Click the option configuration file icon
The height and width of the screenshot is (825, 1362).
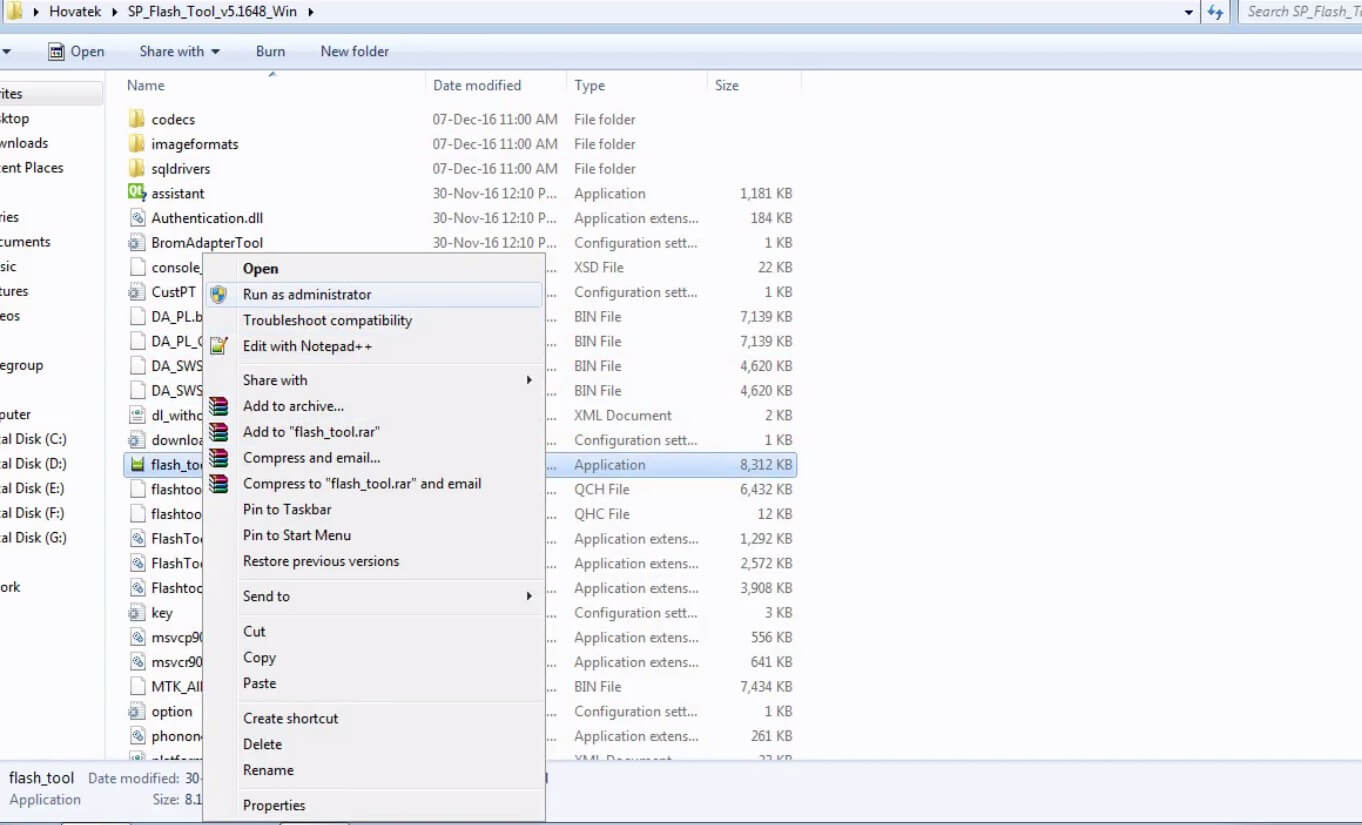(136, 711)
